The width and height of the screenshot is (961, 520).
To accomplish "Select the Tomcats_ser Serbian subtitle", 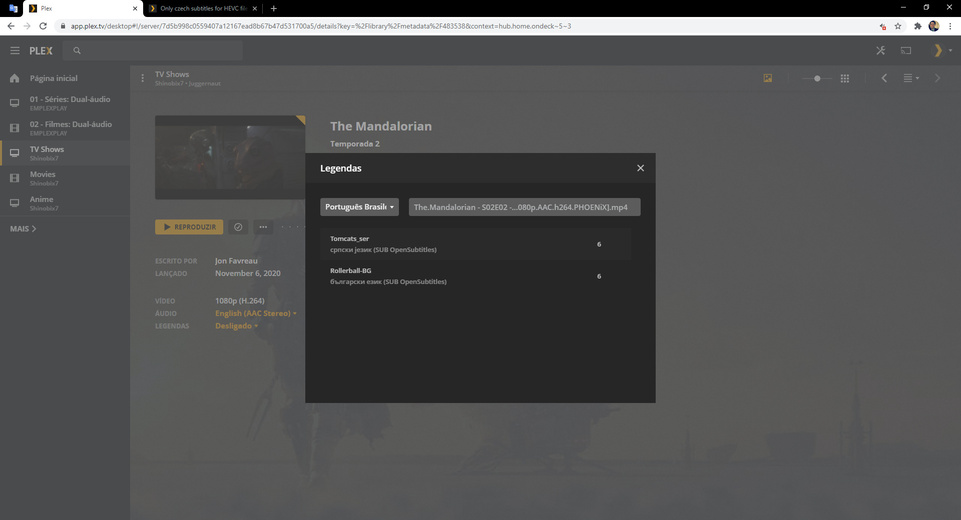I will point(476,244).
